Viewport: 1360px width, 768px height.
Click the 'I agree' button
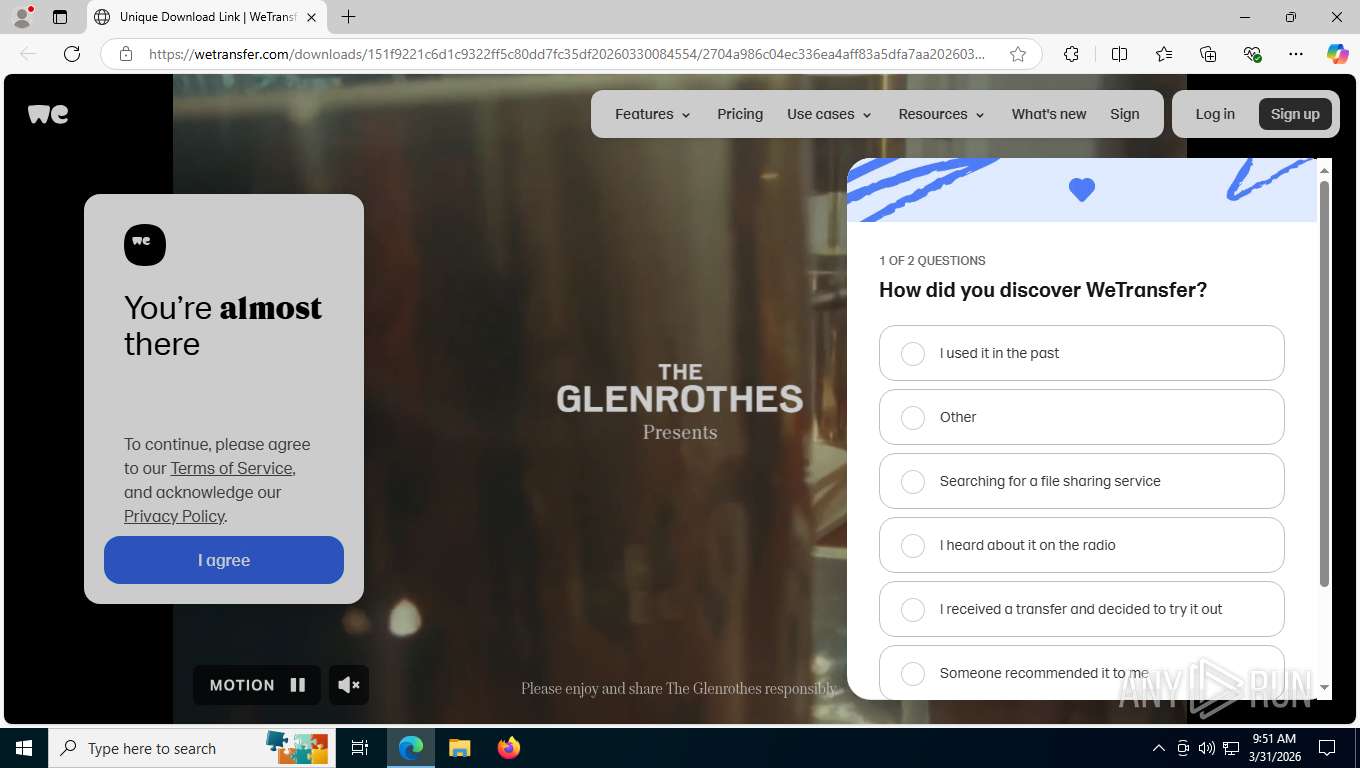[224, 560]
